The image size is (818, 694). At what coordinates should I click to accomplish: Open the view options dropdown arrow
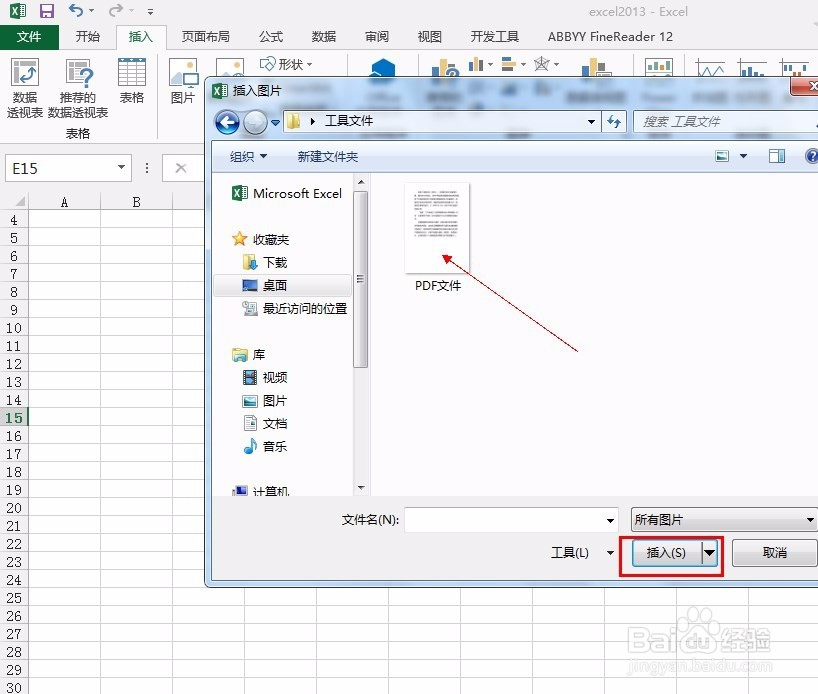(x=743, y=155)
